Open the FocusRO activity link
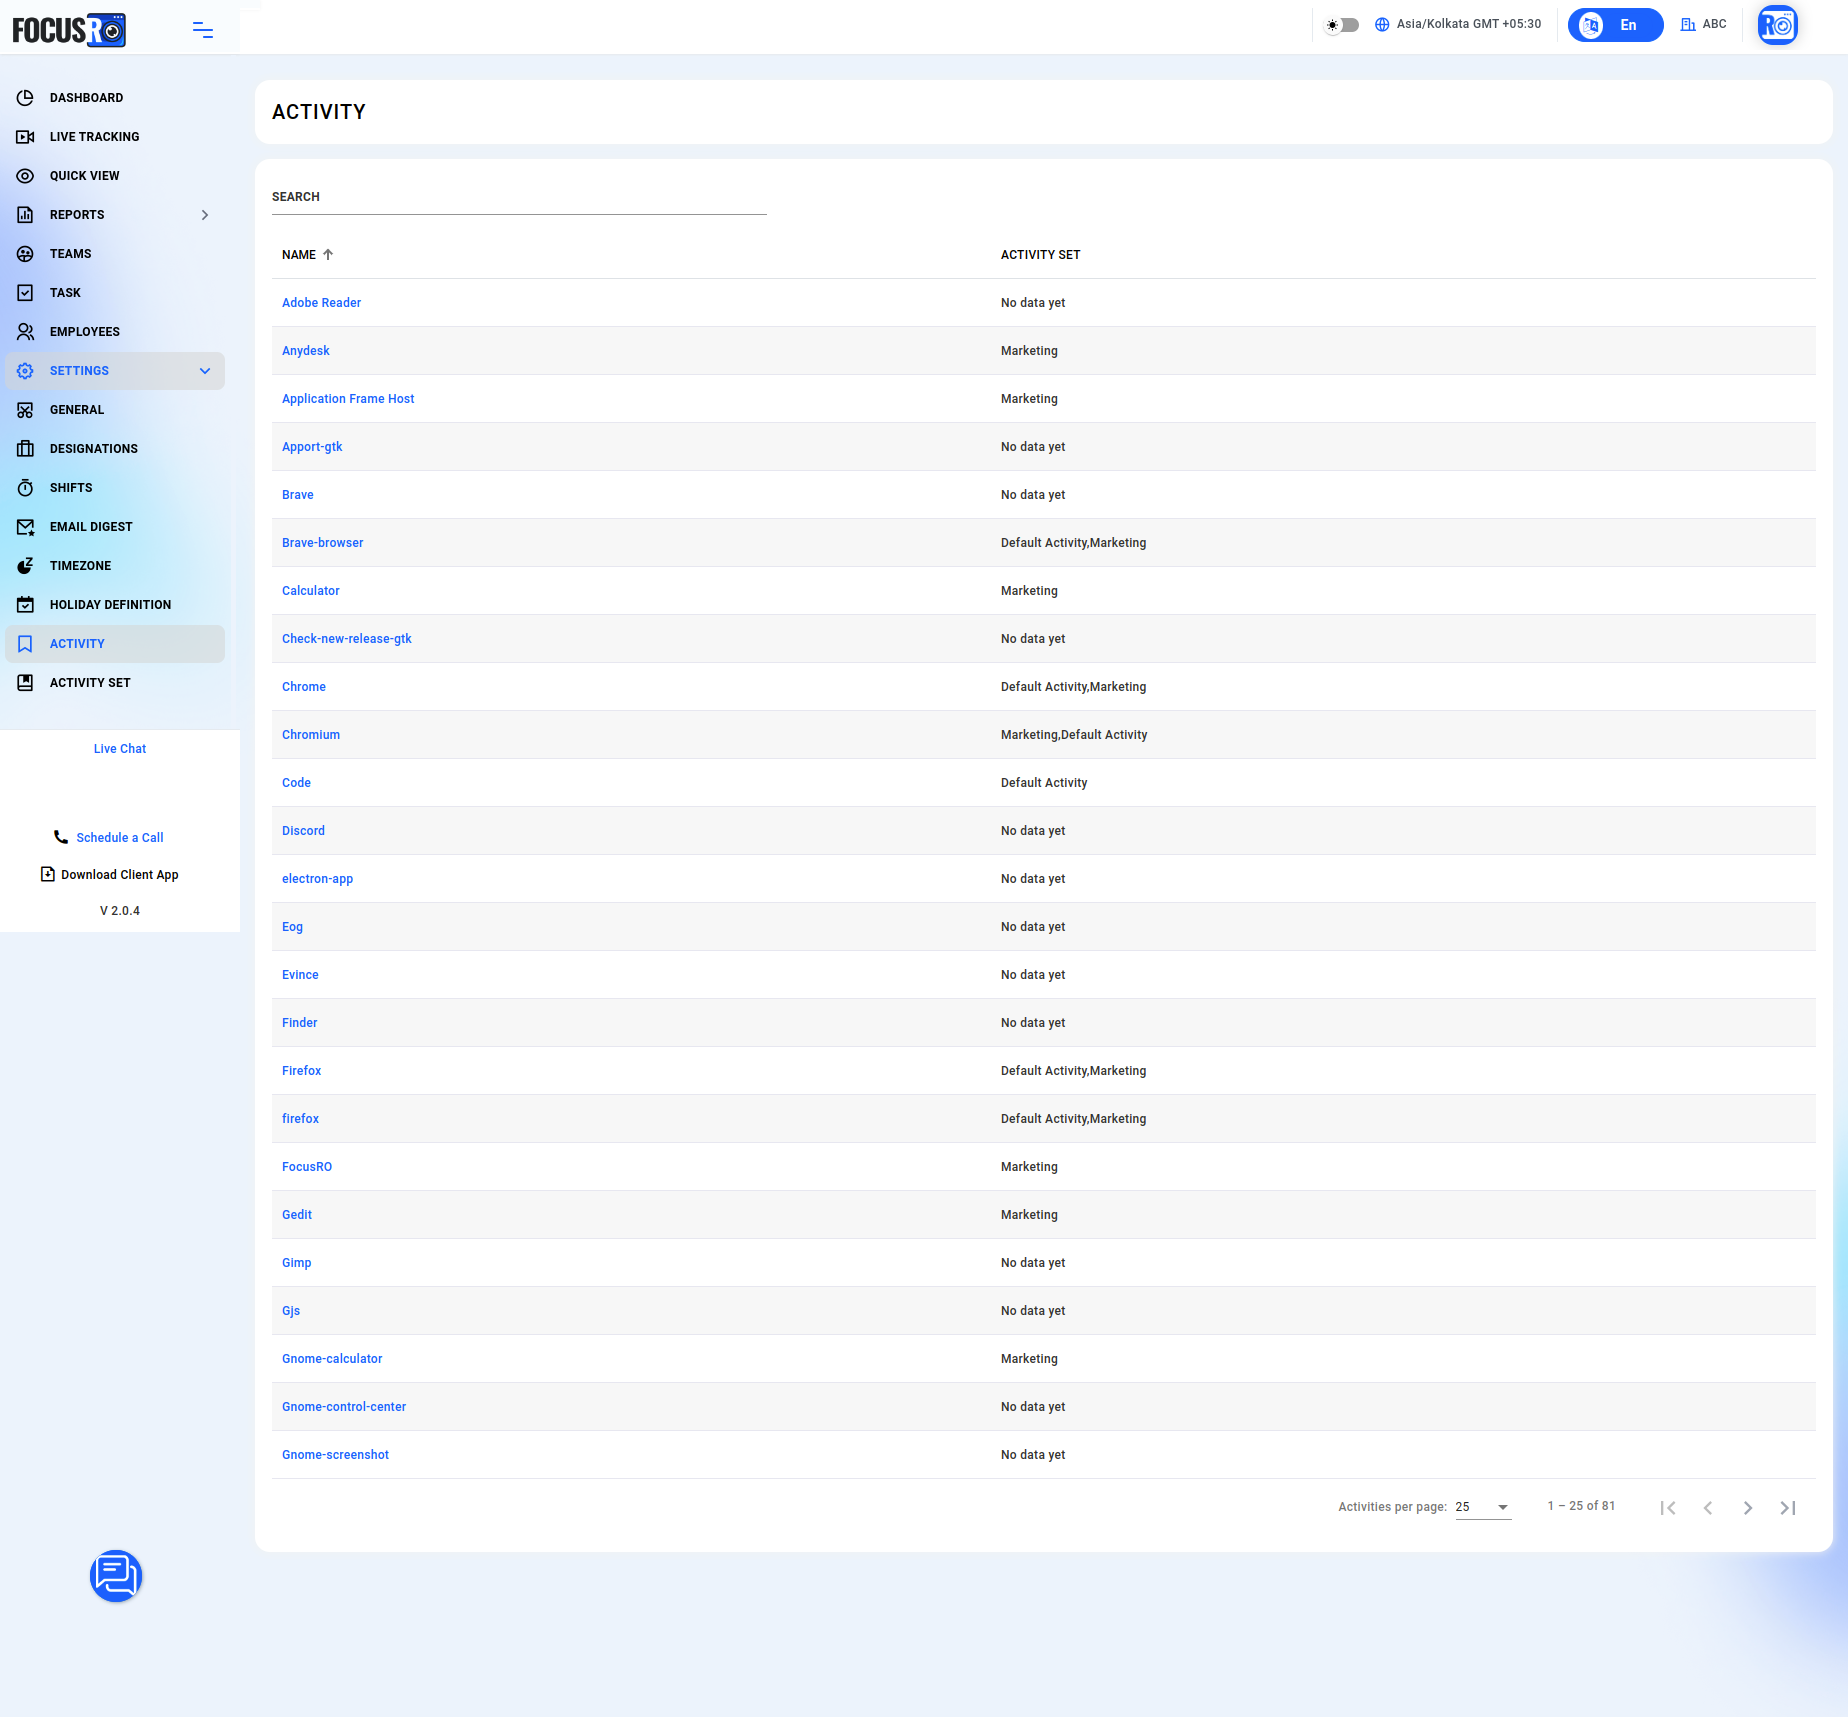Viewport: 1848px width, 1717px height. tap(307, 1167)
